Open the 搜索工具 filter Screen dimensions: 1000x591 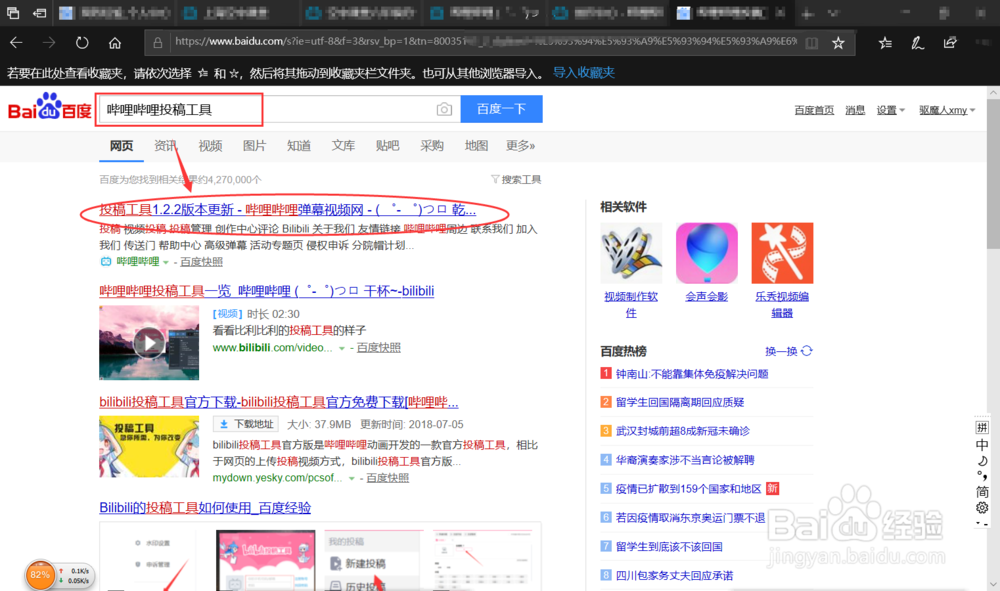click(x=516, y=180)
